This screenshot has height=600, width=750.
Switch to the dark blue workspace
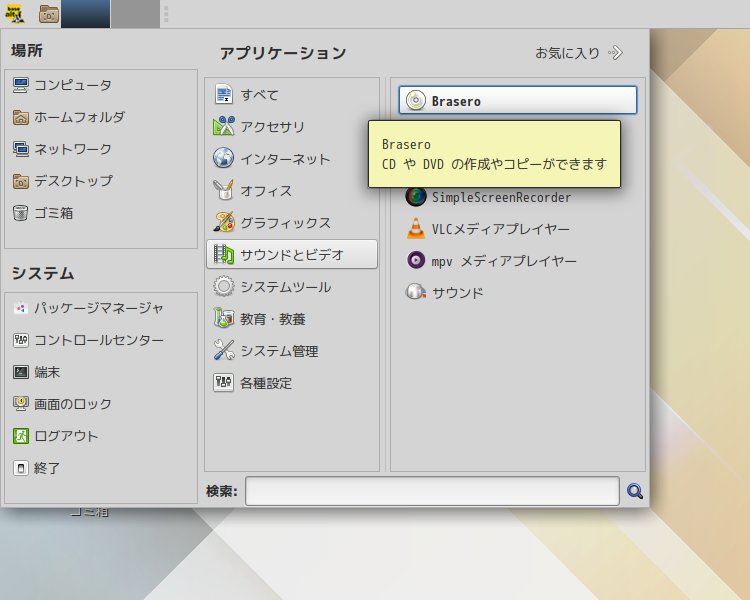click(x=86, y=14)
